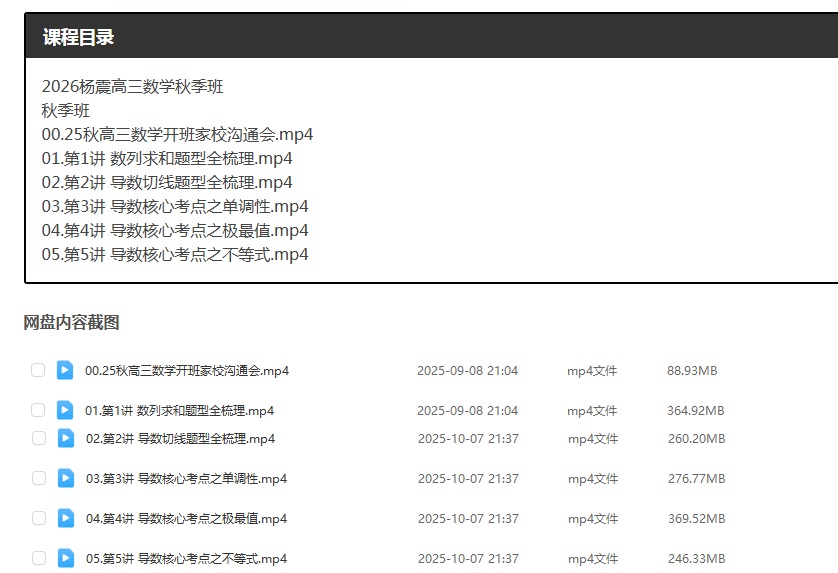Click catalog entry 00.25秋高三数学开班家校沟通会.mp4
Image resolution: width=838 pixels, height=573 pixels.
click(177, 134)
